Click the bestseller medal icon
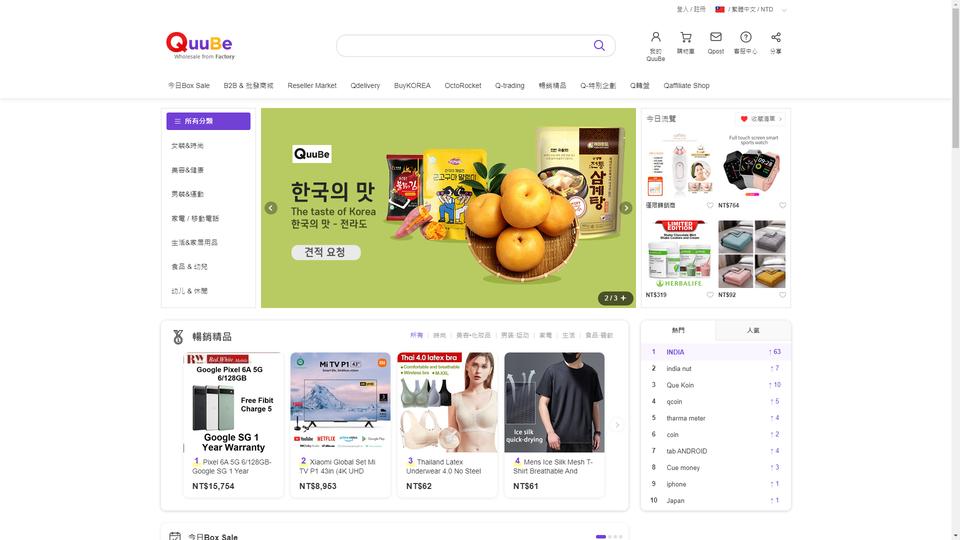Viewport: 960px width, 540px height. pyautogui.click(x=178, y=337)
